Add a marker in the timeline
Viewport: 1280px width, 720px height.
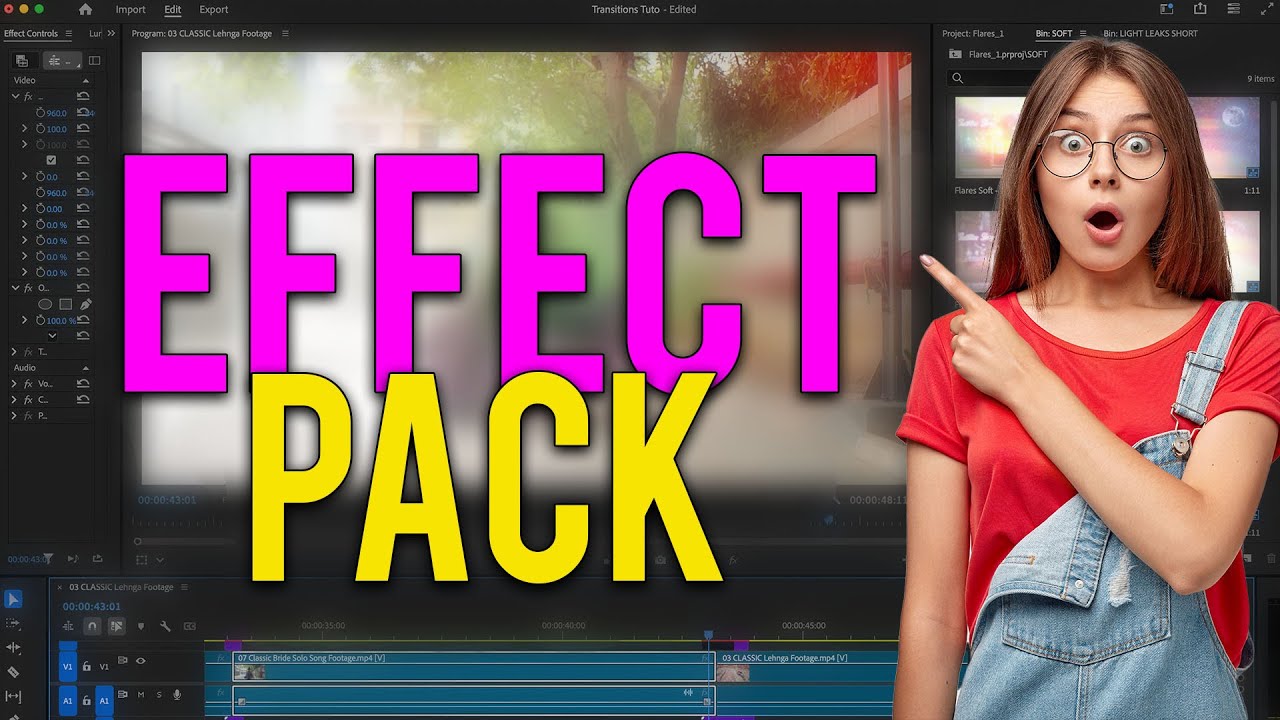pos(141,626)
